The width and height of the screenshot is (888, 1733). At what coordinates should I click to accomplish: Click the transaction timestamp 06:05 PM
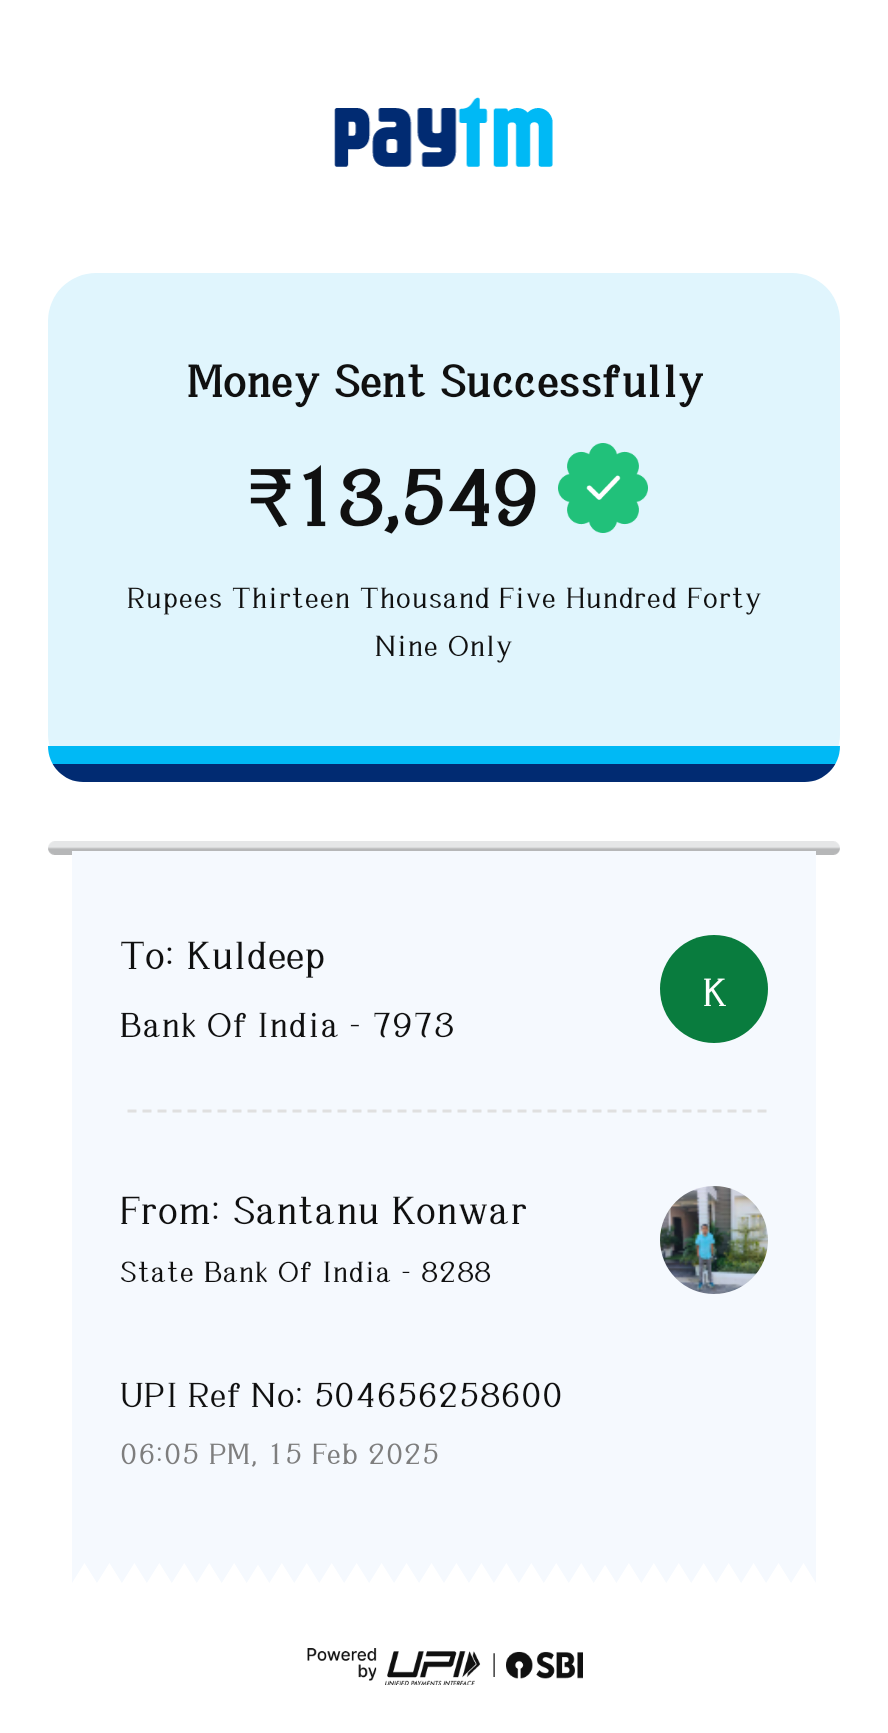(x=279, y=1454)
